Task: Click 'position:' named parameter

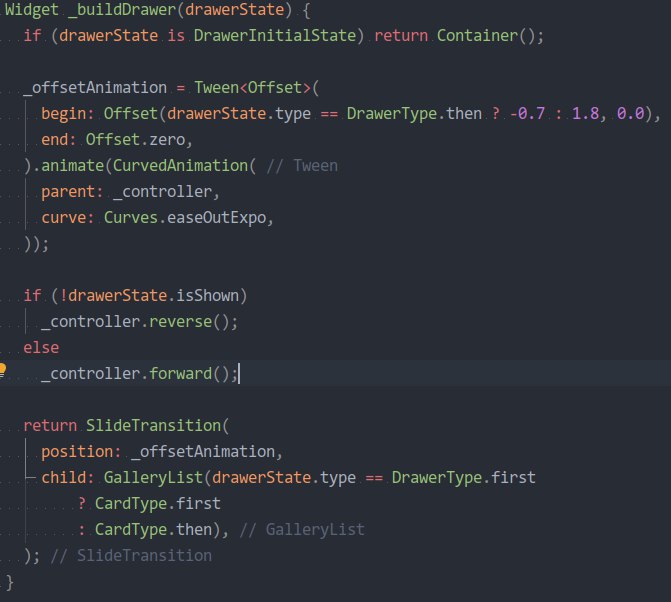Action: [81, 452]
